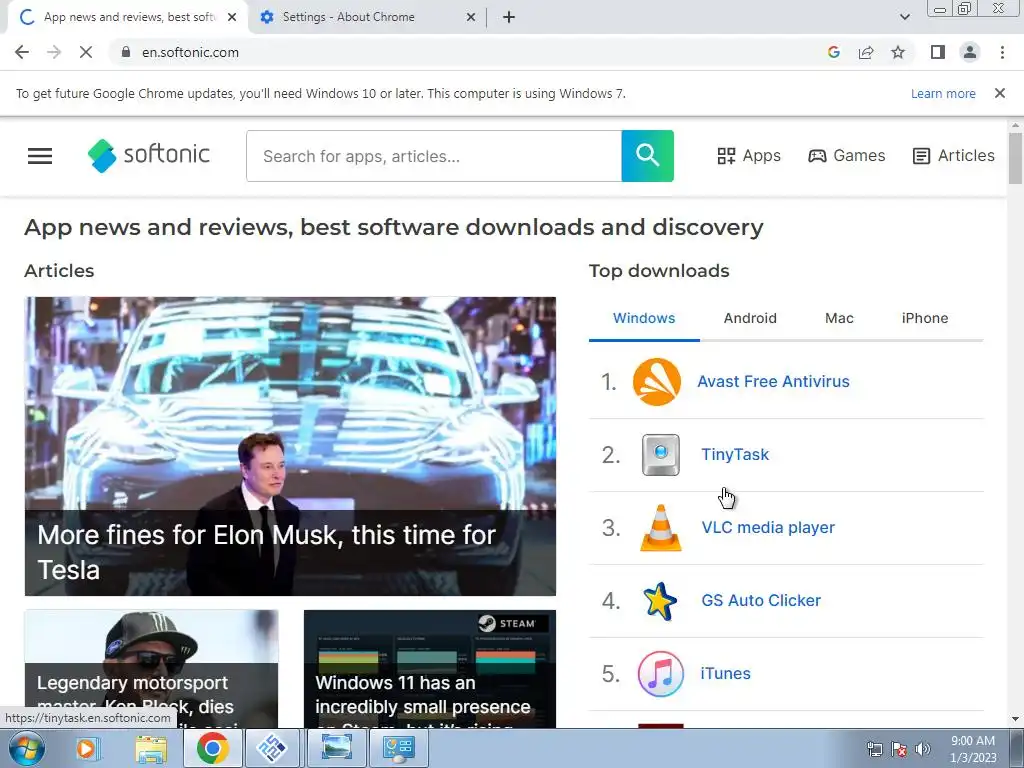The height and width of the screenshot is (768, 1024).
Task: Switch to App news and reviews tab
Action: pyautogui.click(x=128, y=17)
